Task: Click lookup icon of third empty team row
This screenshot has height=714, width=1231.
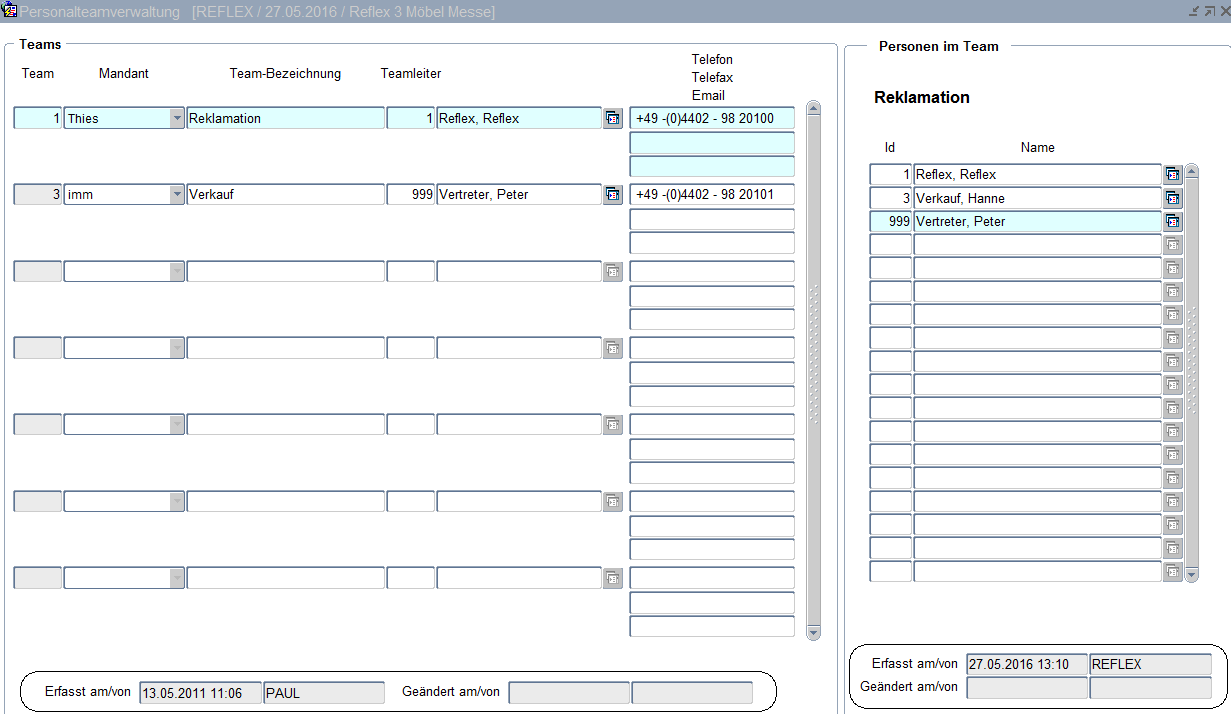Action: (612, 425)
